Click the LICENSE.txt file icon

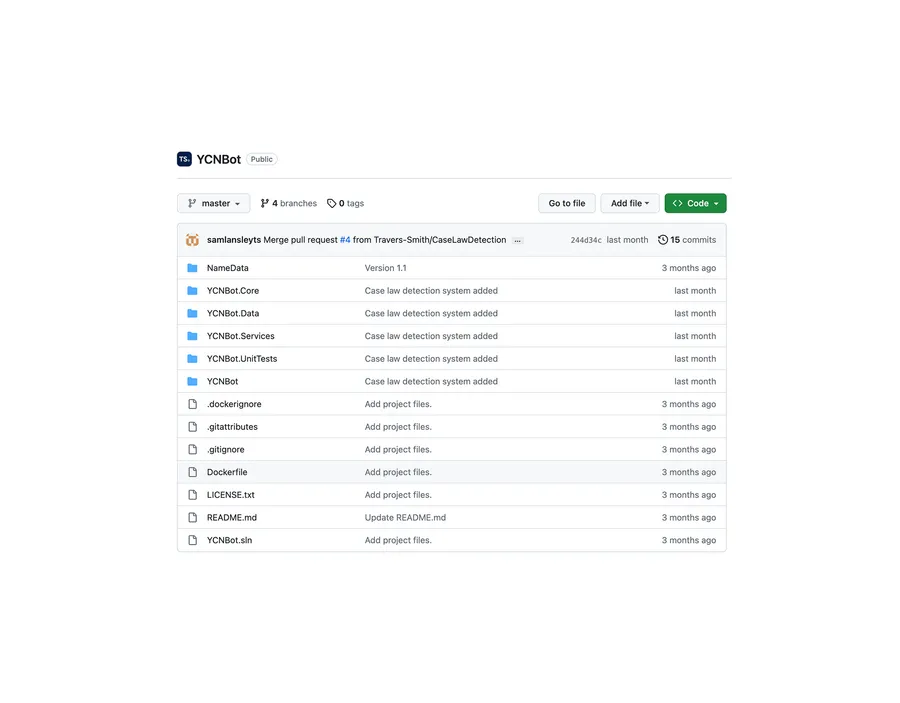192,494
